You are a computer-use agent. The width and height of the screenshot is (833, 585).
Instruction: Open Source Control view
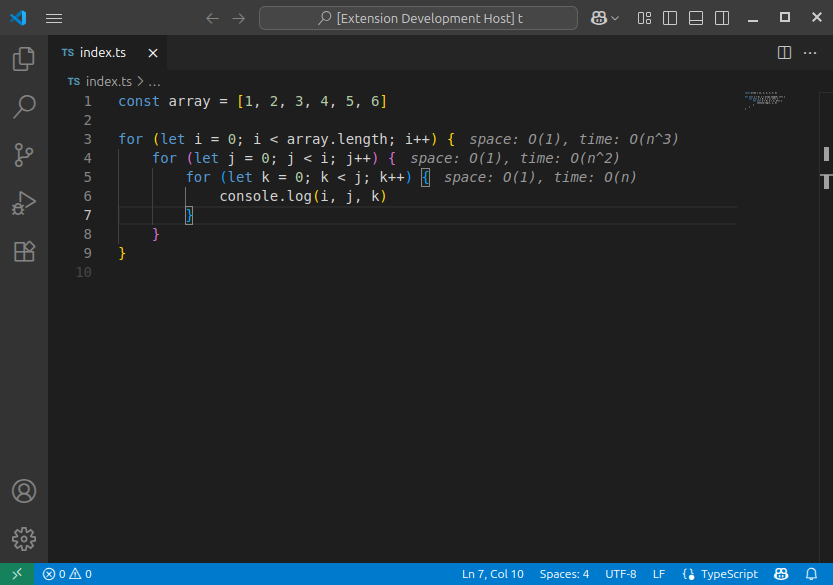pos(24,155)
